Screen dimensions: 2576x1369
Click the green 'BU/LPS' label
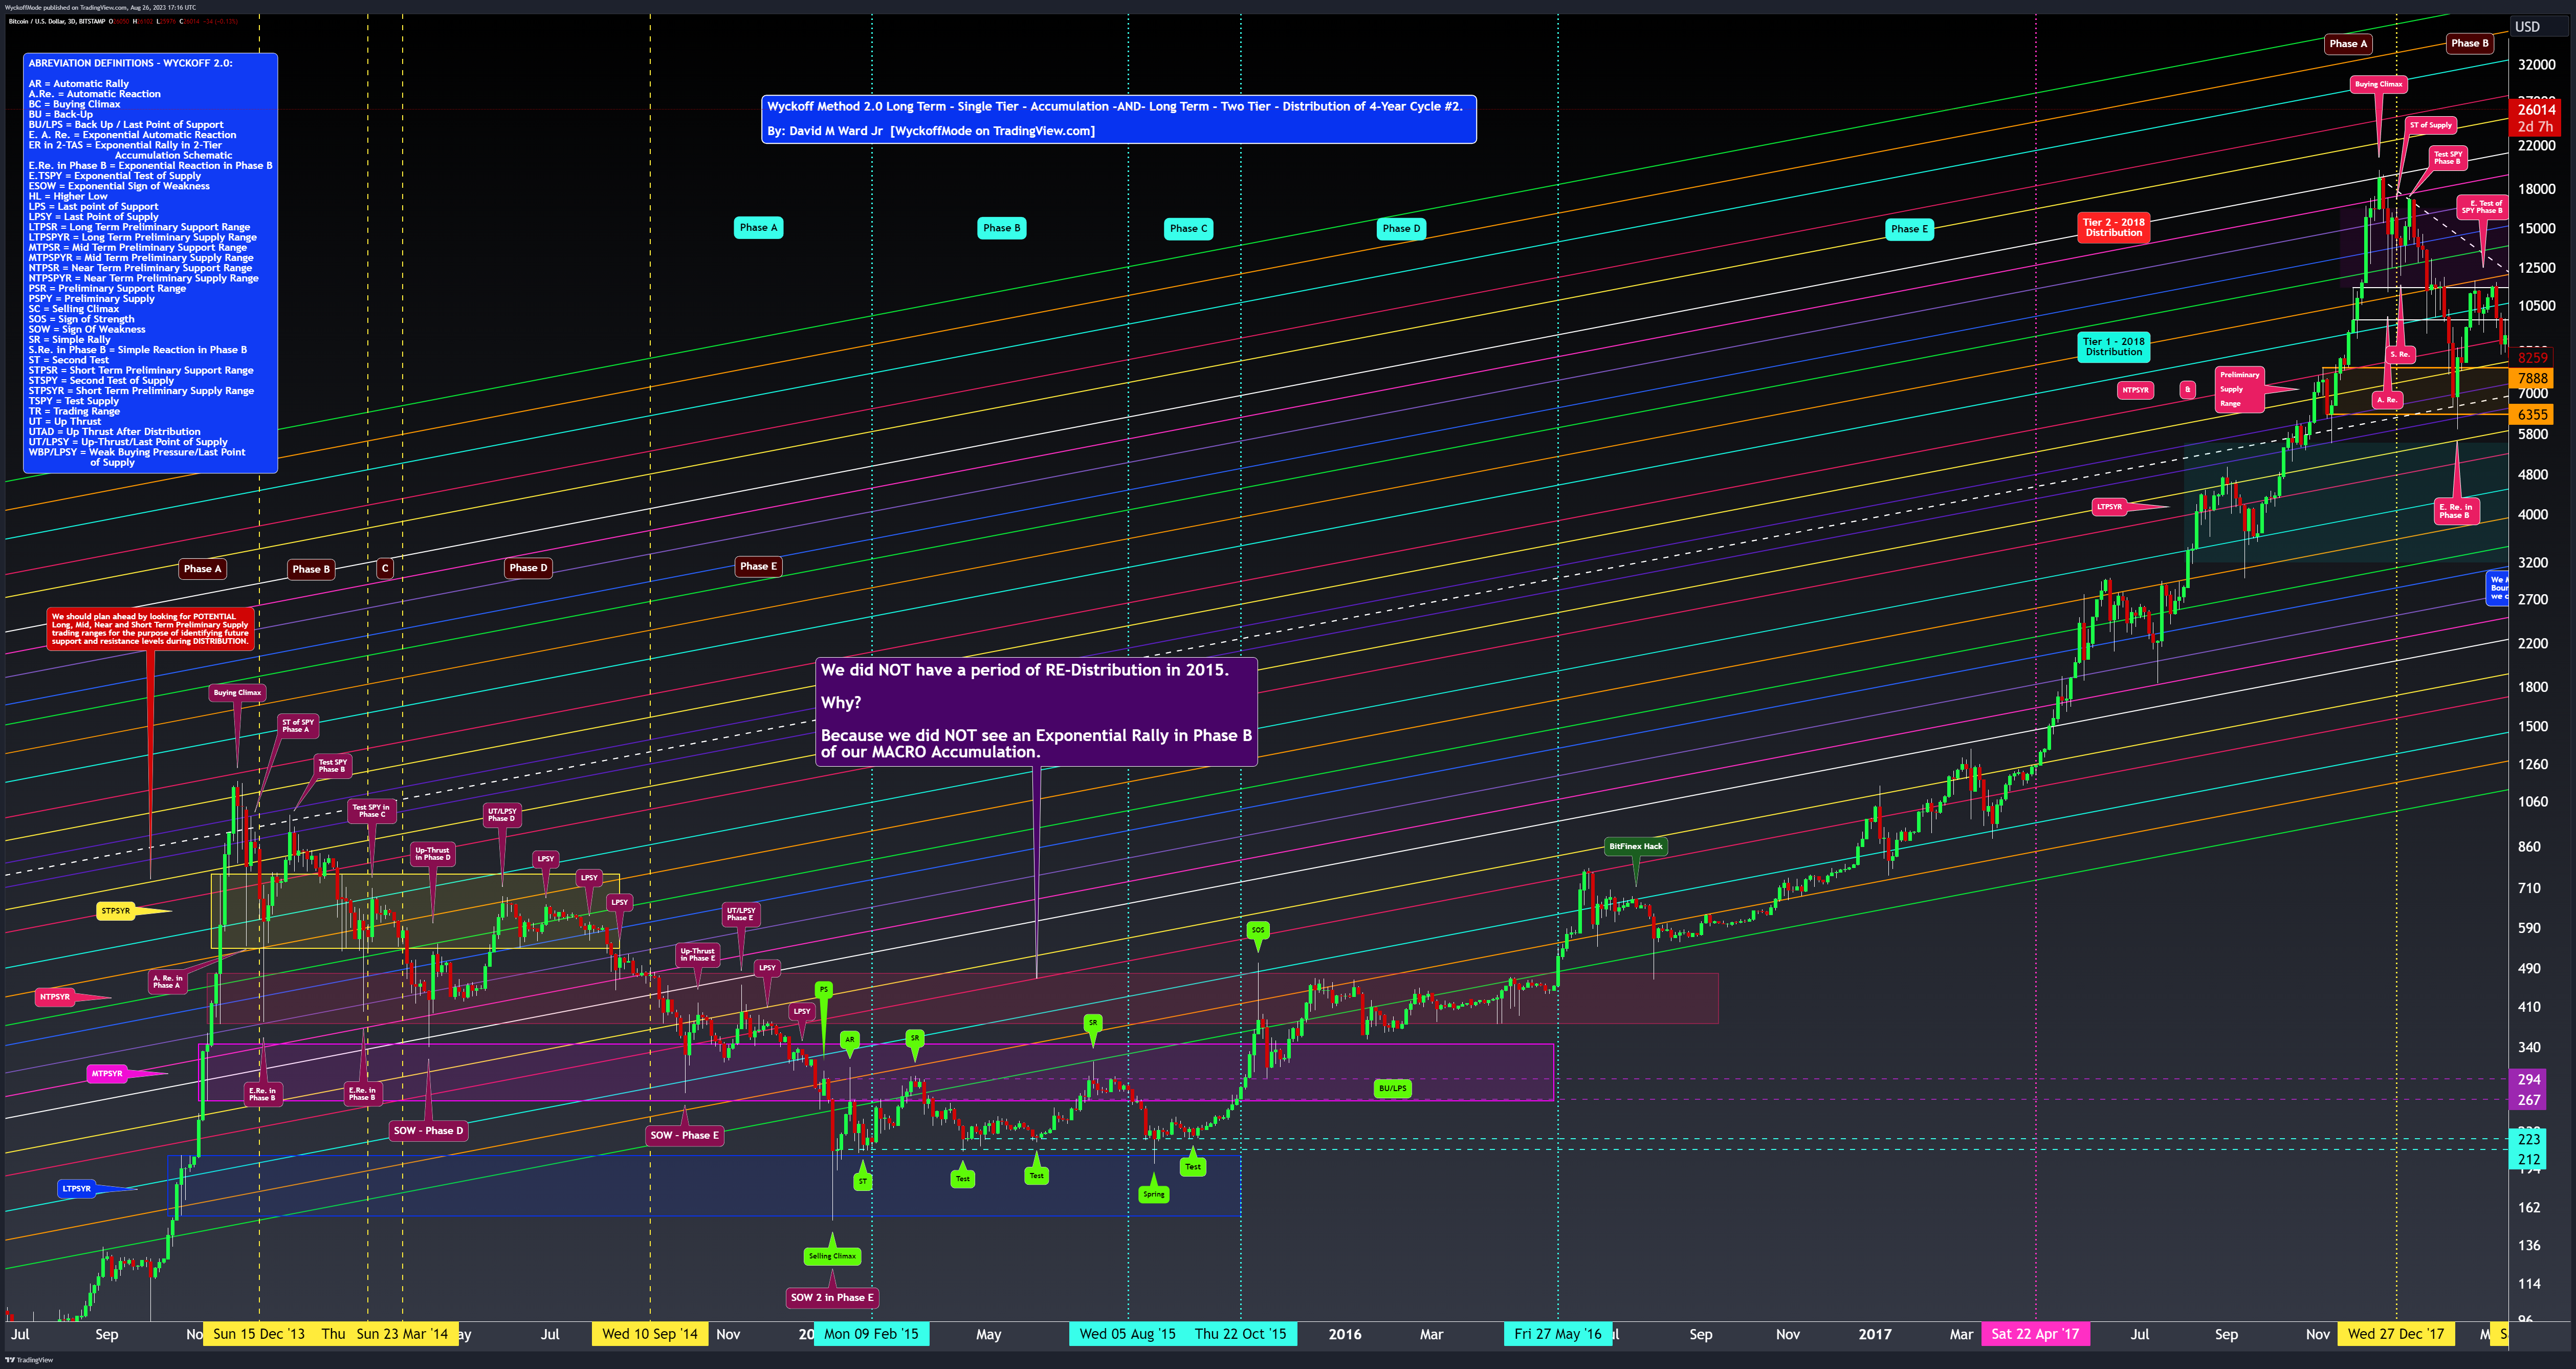coord(1392,1088)
